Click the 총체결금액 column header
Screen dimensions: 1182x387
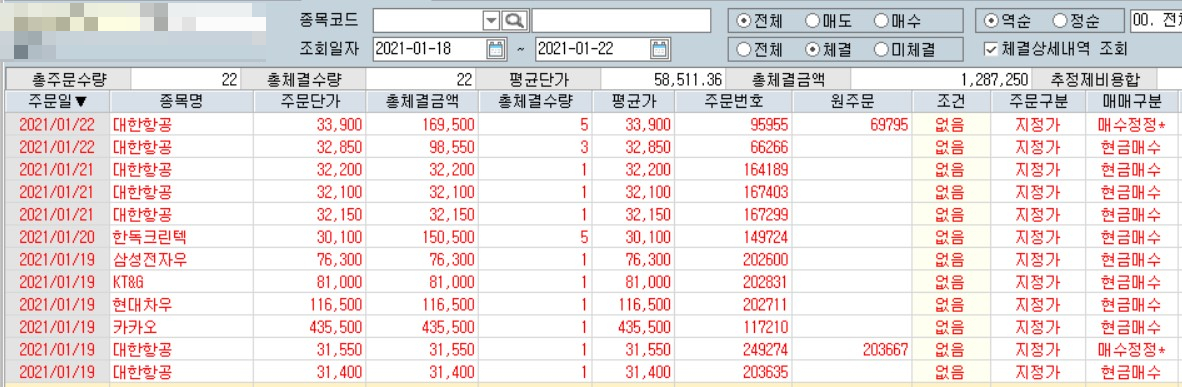tap(421, 102)
